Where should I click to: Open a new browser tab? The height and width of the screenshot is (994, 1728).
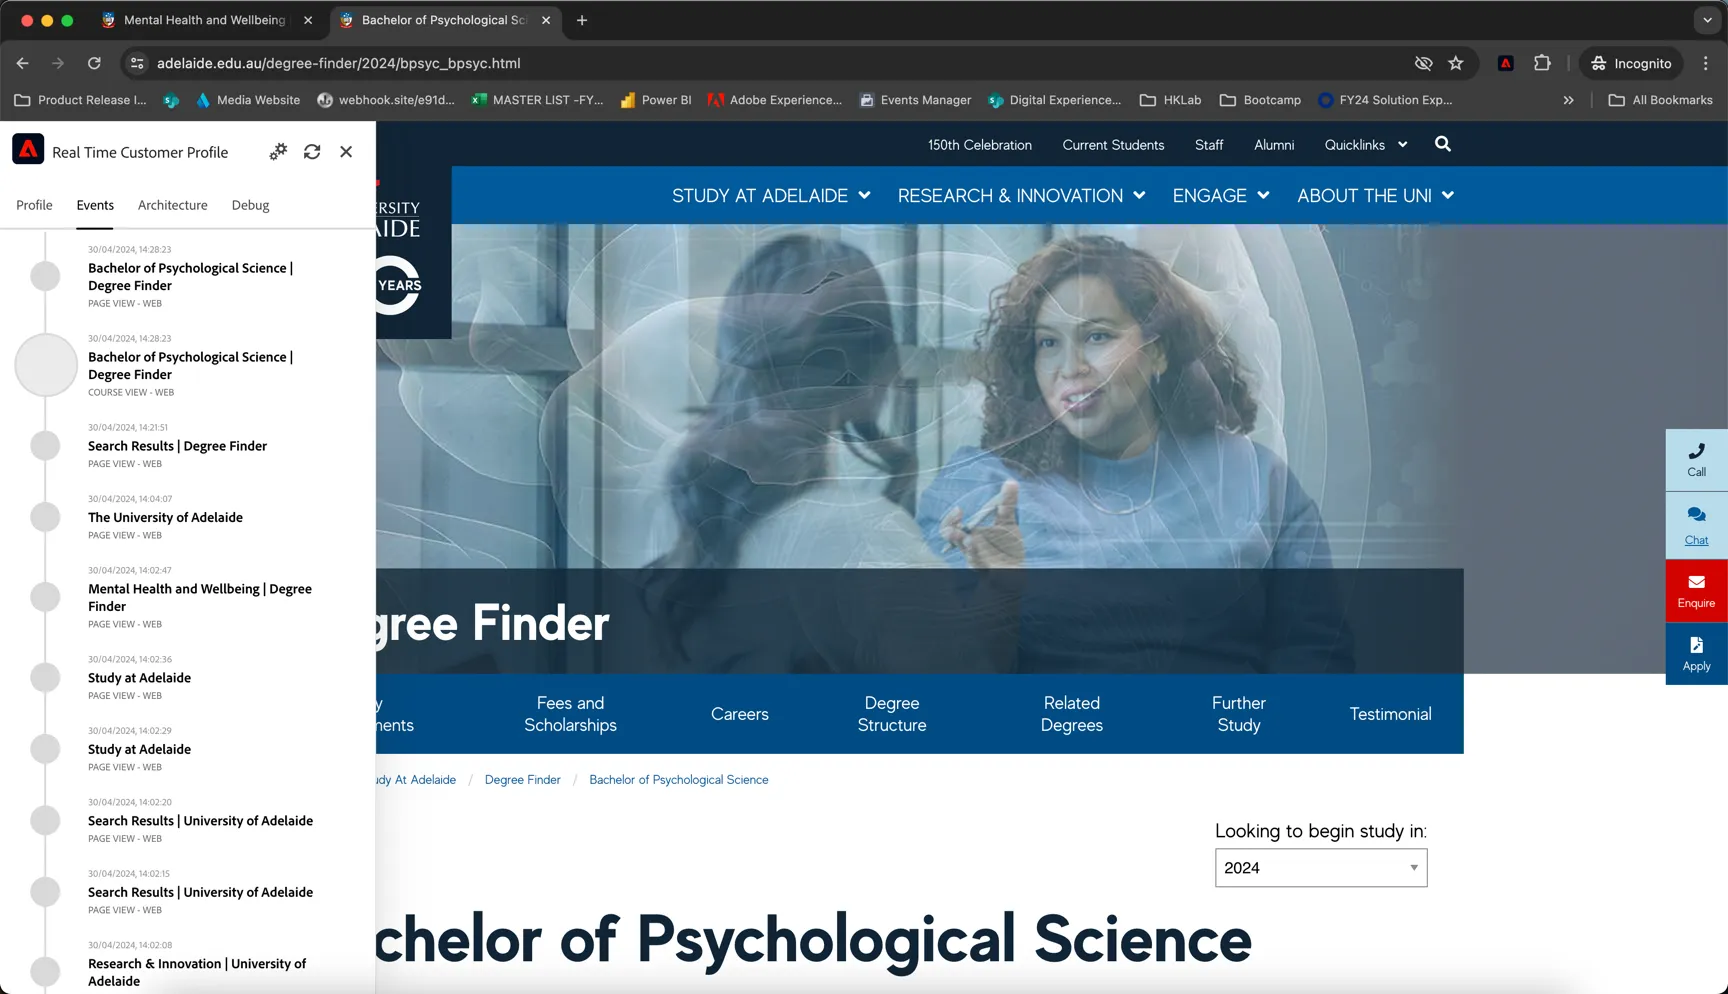(582, 20)
